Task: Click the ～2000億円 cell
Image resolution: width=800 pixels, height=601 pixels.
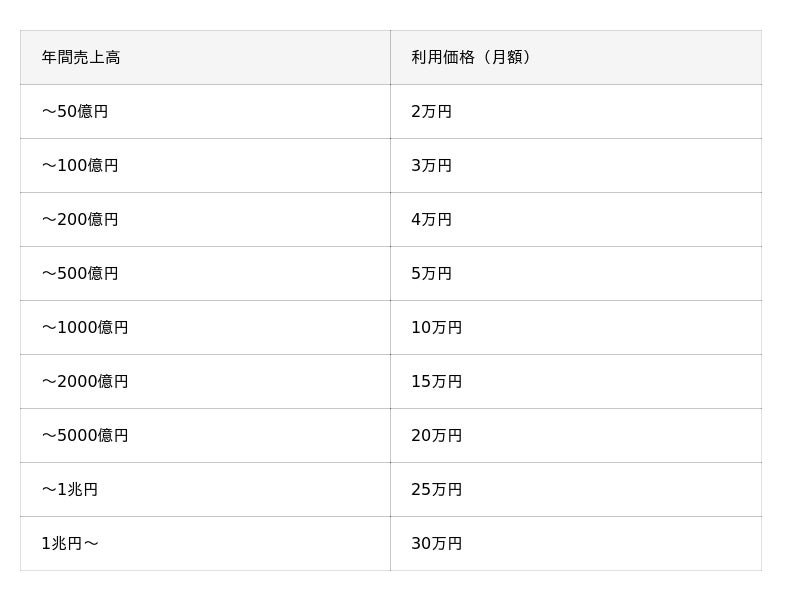Action: pos(205,382)
